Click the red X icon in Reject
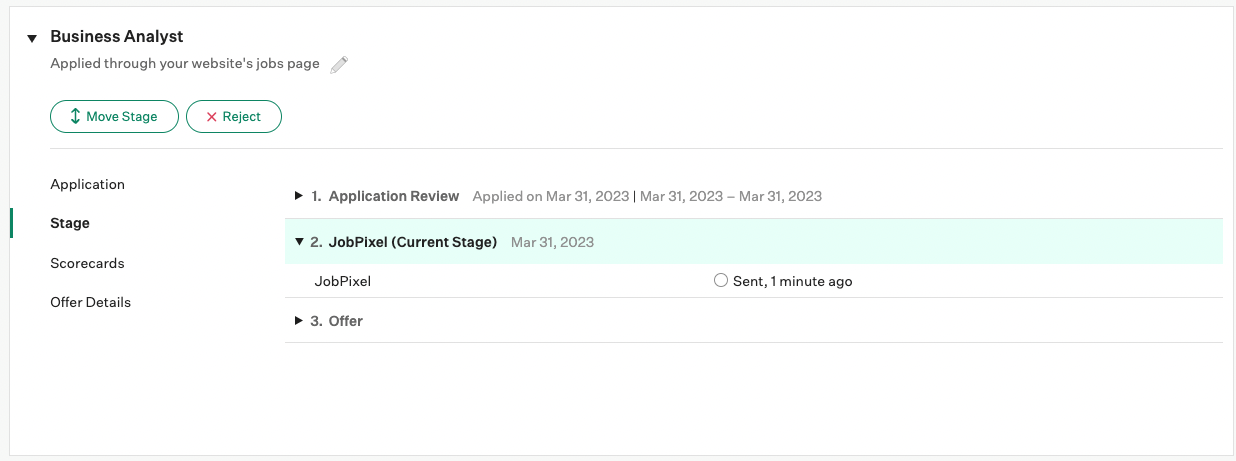 pyautogui.click(x=211, y=117)
